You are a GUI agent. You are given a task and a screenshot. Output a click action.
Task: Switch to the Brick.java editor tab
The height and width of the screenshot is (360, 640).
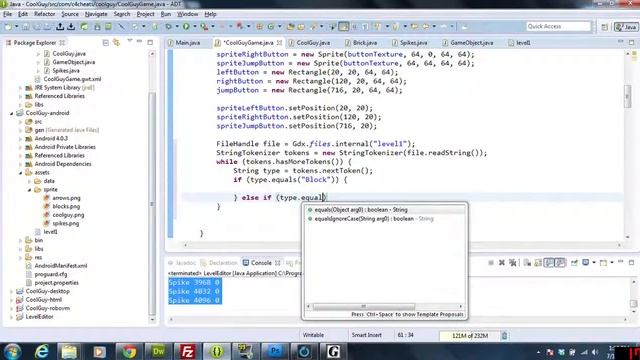[x=361, y=42]
